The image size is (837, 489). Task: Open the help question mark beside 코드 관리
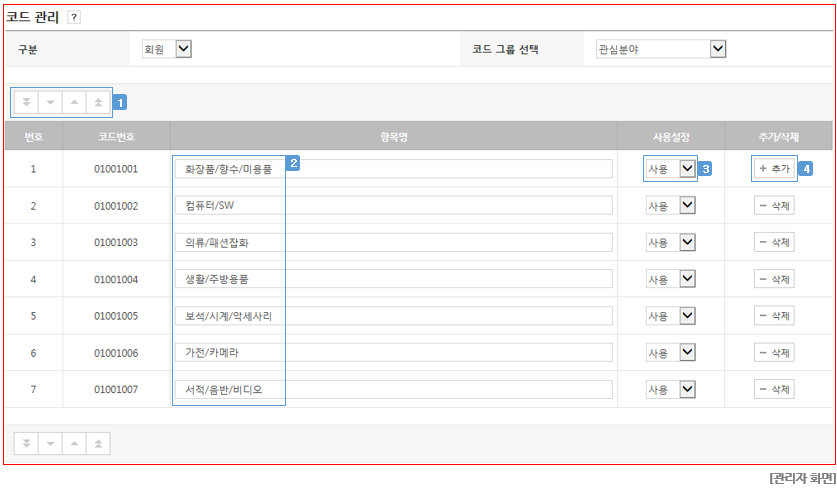coord(74,18)
